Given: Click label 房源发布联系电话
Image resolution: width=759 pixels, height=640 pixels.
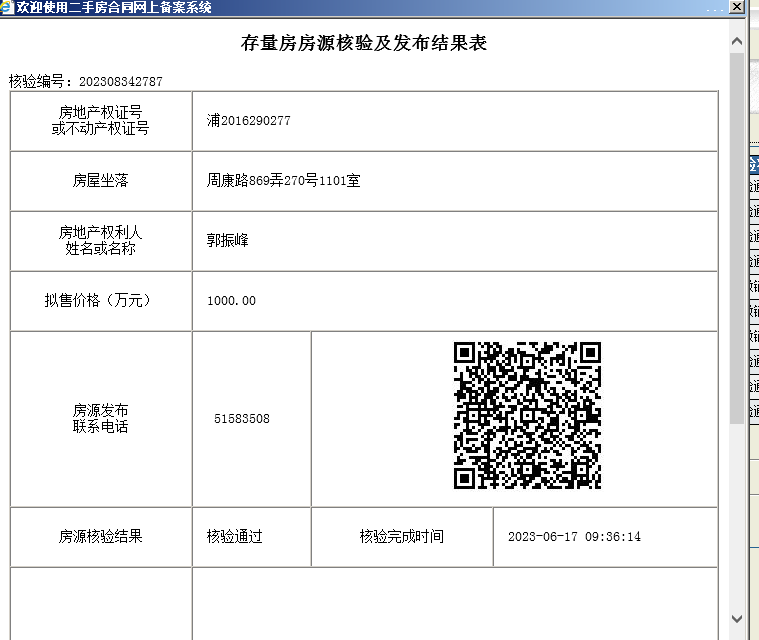Looking at the screenshot, I should (x=100, y=418).
